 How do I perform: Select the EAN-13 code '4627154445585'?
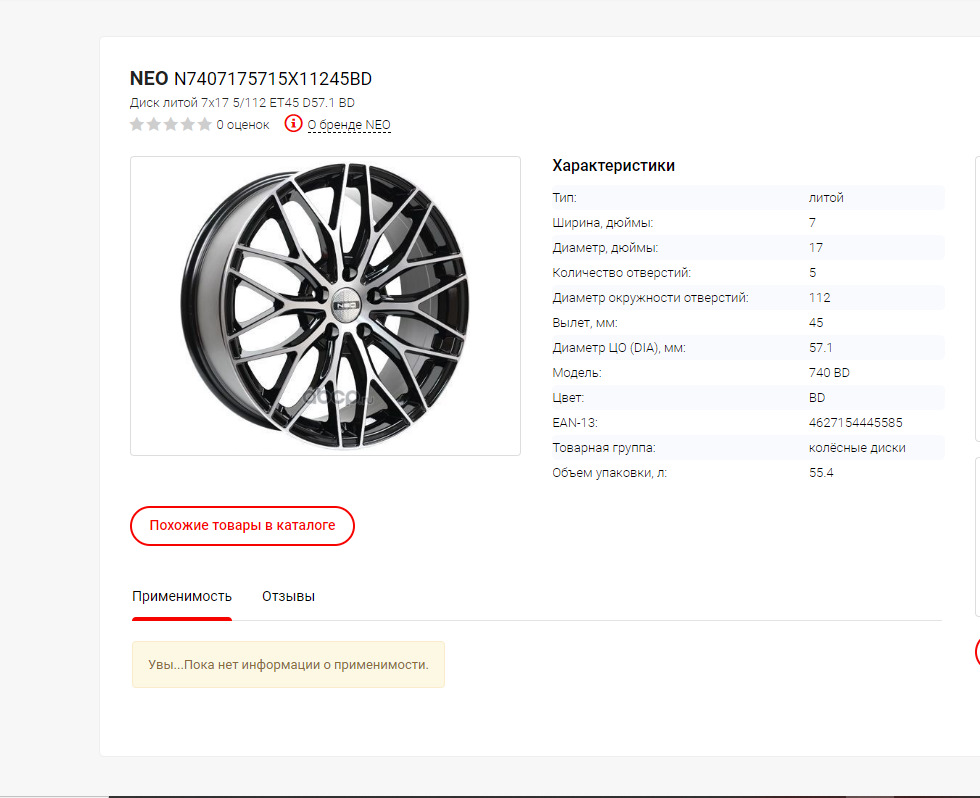pos(856,422)
